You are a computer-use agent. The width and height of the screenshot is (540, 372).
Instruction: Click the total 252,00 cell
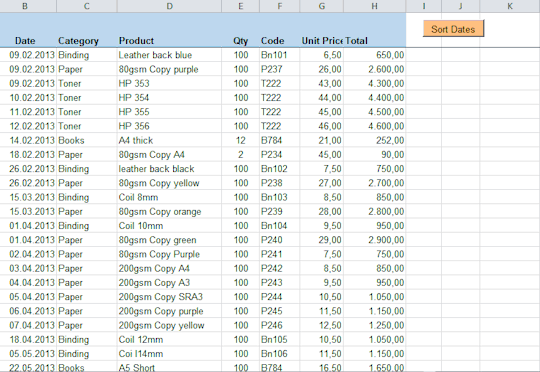(x=375, y=141)
